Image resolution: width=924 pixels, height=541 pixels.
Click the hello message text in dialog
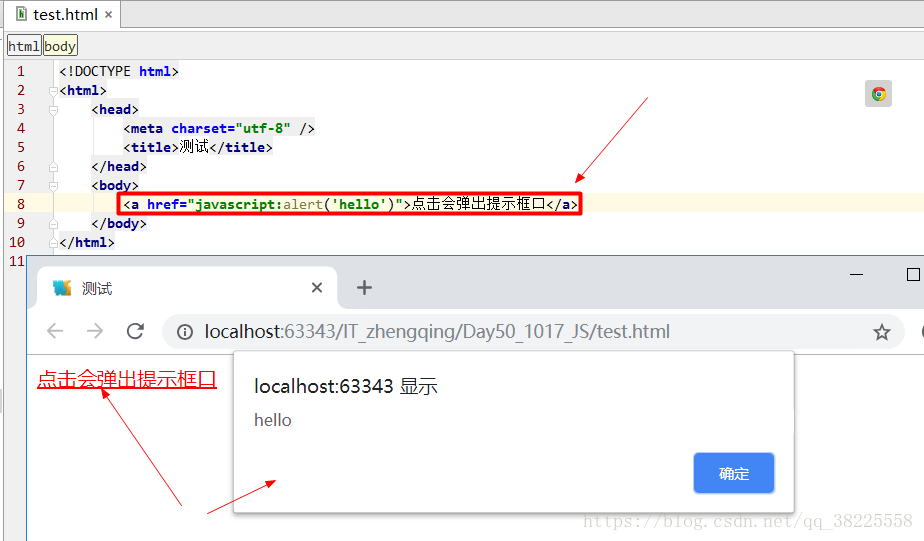tap(273, 420)
